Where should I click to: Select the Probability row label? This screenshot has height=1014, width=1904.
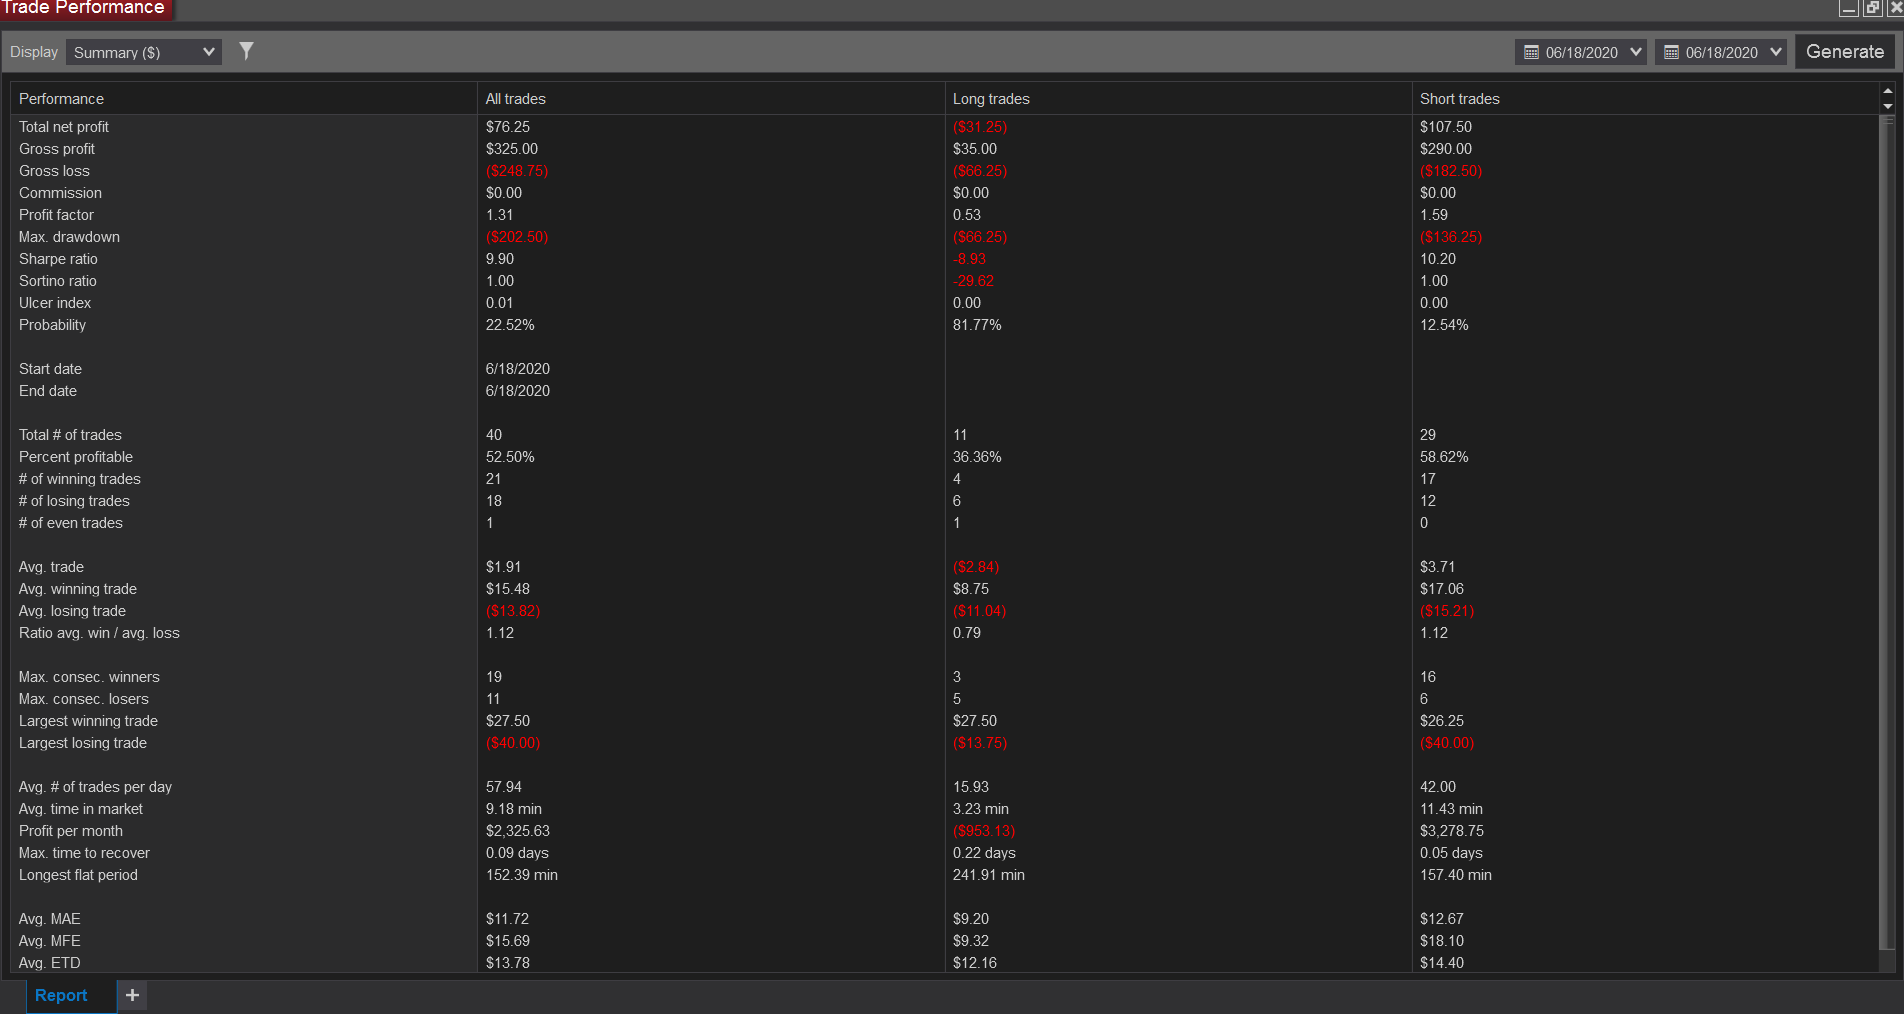click(52, 325)
